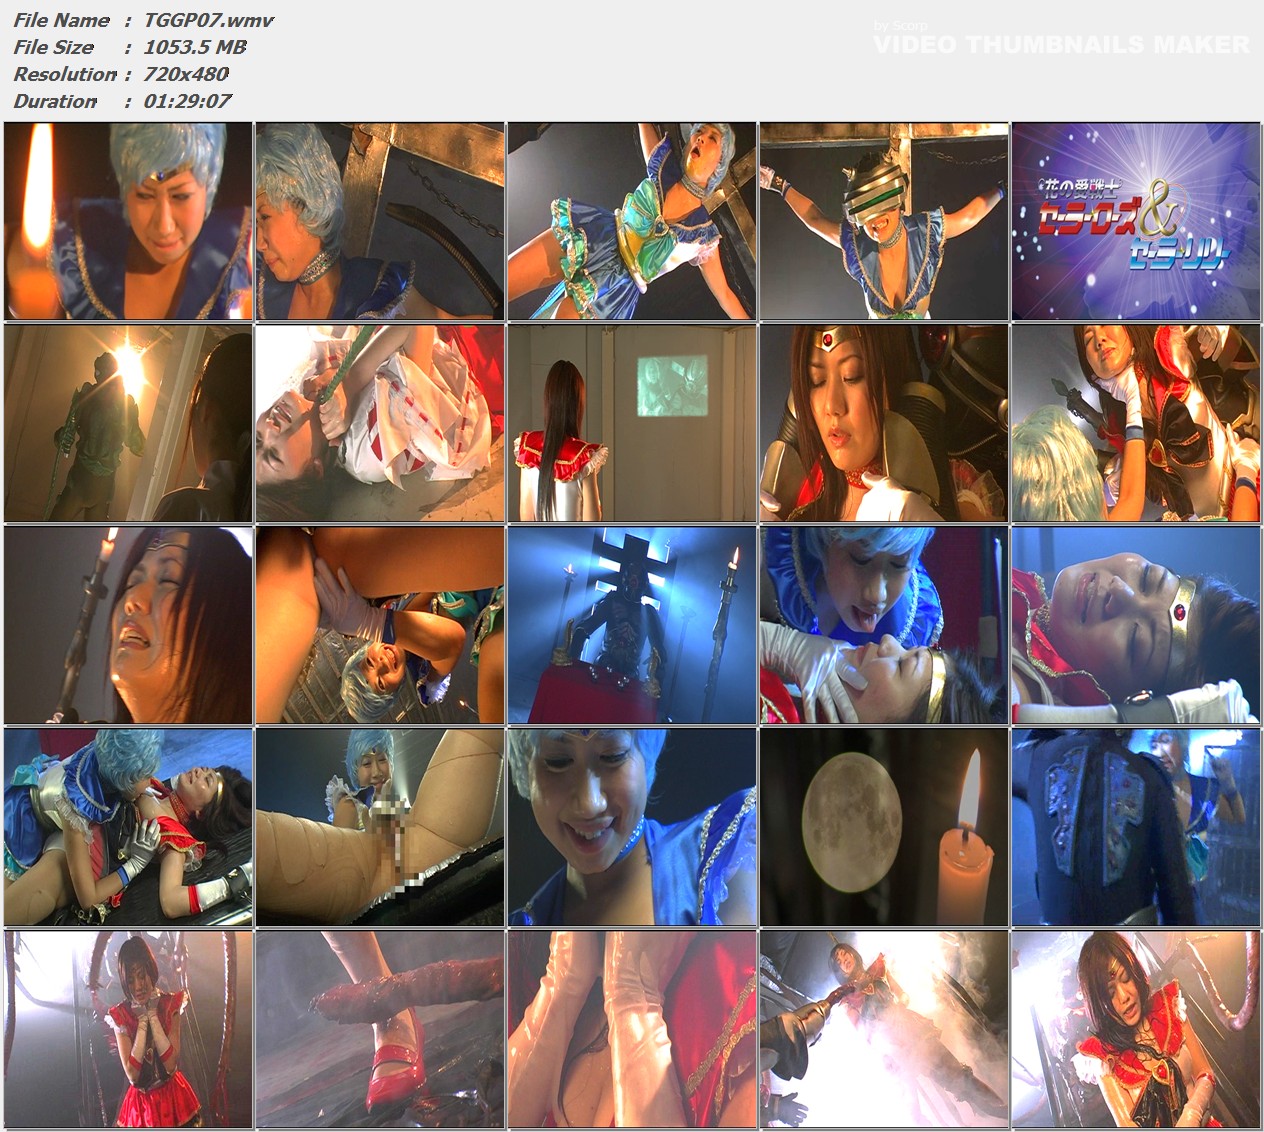The image size is (1264, 1132).
Task: Select the thumbnail with a large candle flame and blue hair
Action: tap(128, 221)
